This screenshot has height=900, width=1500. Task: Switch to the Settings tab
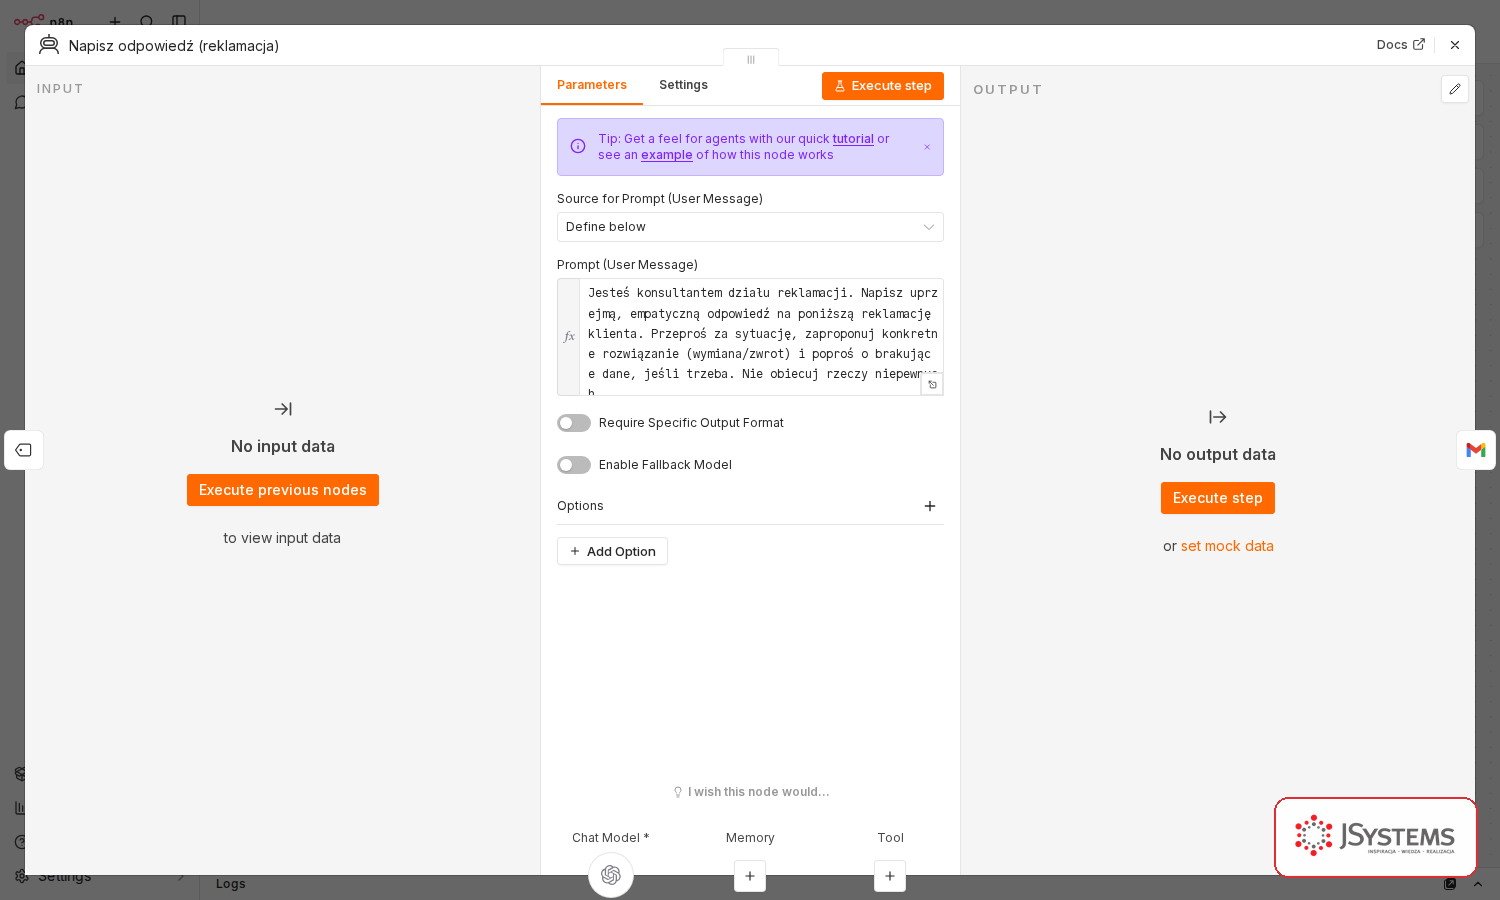coord(683,85)
